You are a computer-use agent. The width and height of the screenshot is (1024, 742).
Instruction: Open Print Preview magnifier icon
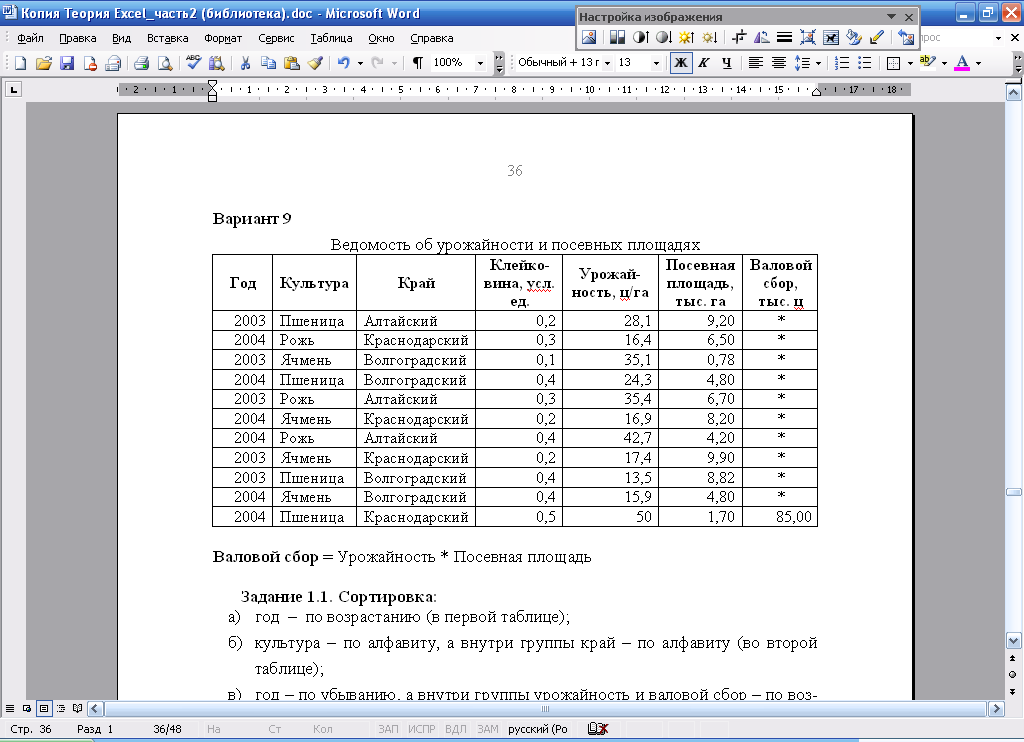165,63
